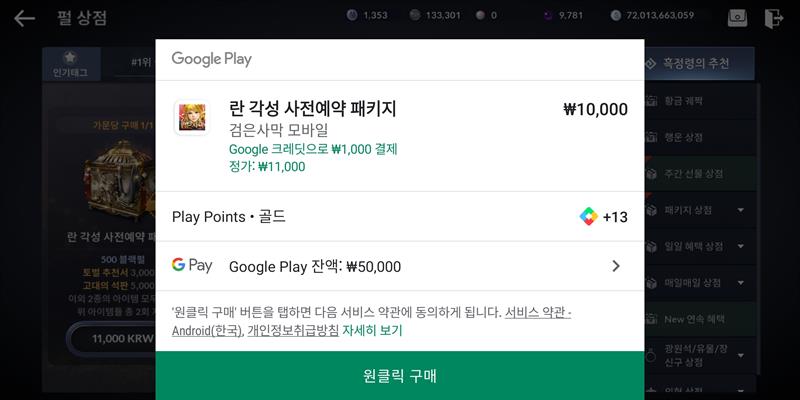This screenshot has height=400, width=800.
Task: Click the Play Points diamond icon
Action: click(588, 217)
